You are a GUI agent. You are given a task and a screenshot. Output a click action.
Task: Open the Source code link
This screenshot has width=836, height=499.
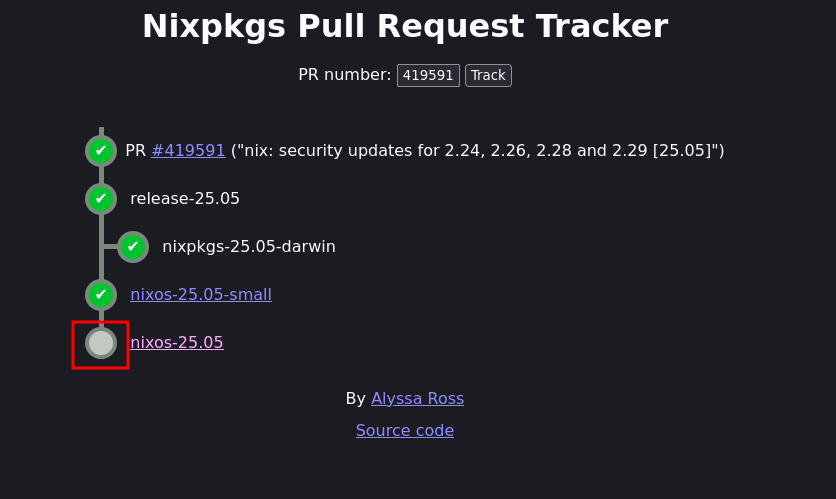tap(405, 430)
